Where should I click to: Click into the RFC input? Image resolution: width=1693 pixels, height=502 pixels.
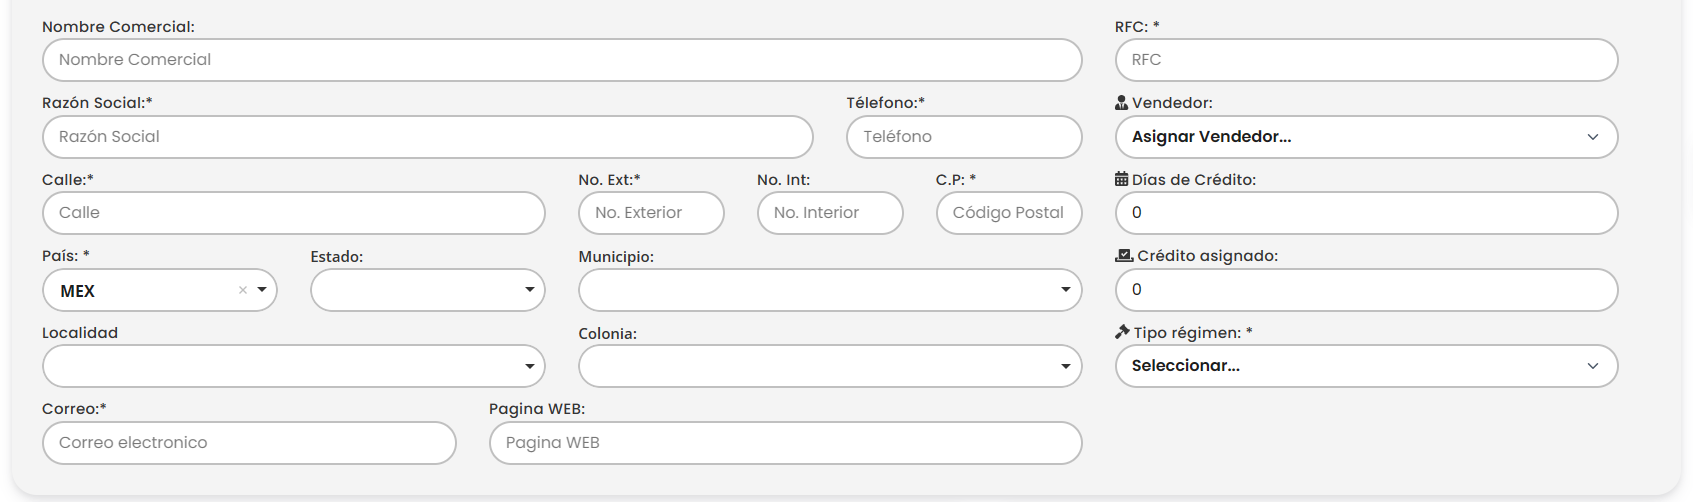click(x=1366, y=60)
